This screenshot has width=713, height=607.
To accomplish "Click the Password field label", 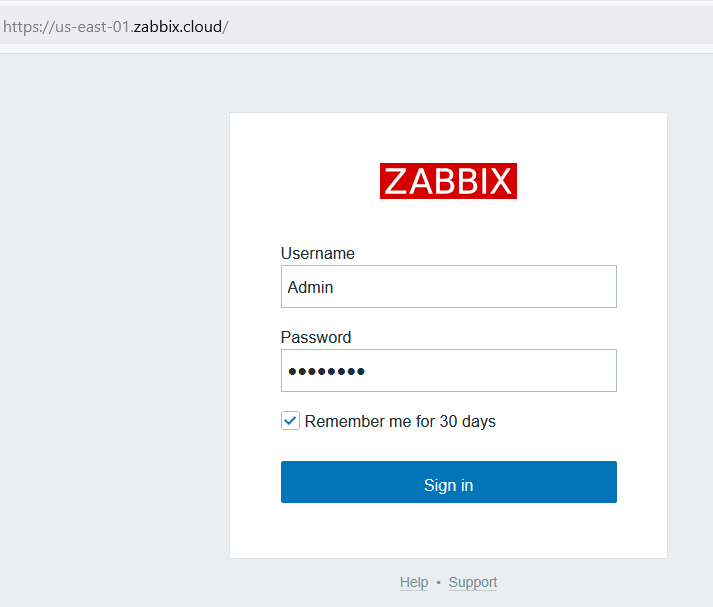I will tap(316, 338).
